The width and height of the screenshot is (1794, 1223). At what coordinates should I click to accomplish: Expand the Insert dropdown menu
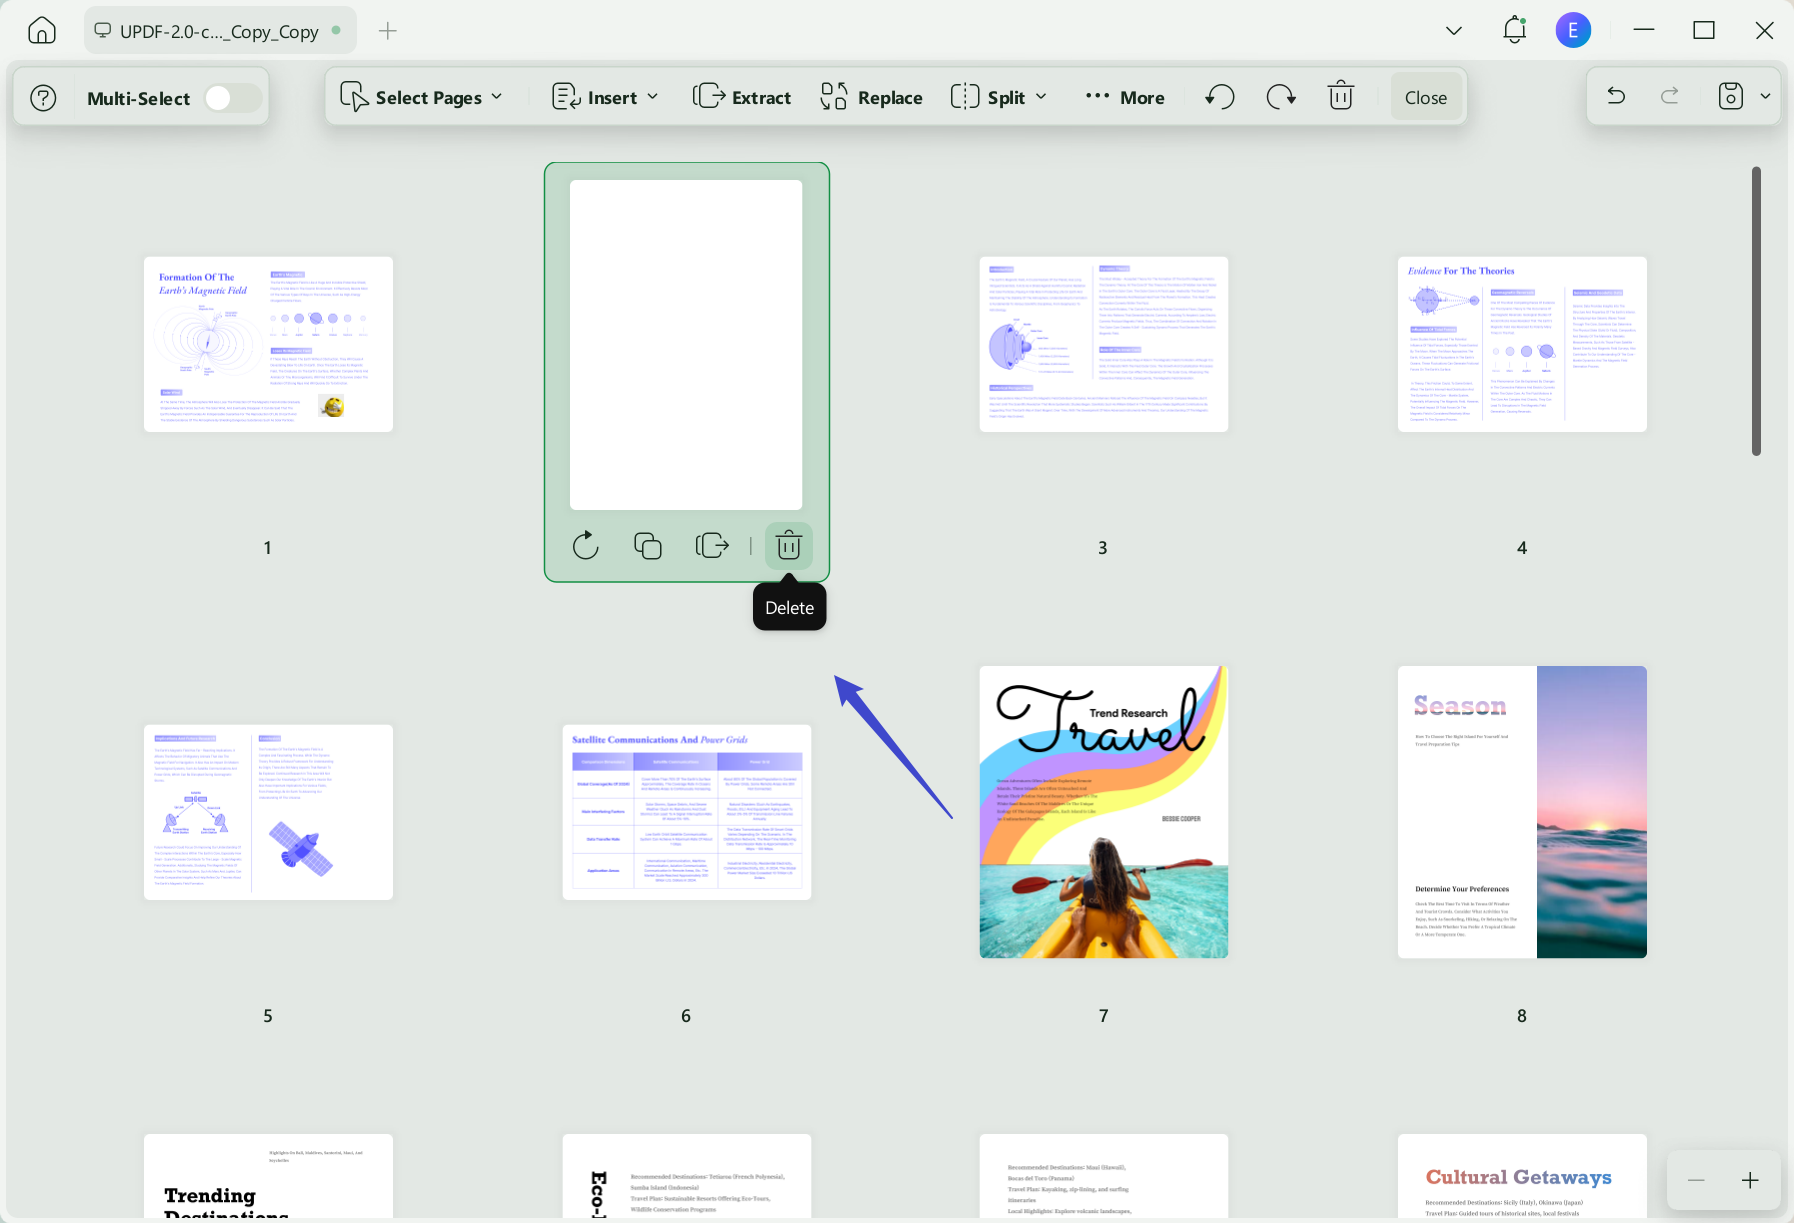(605, 97)
